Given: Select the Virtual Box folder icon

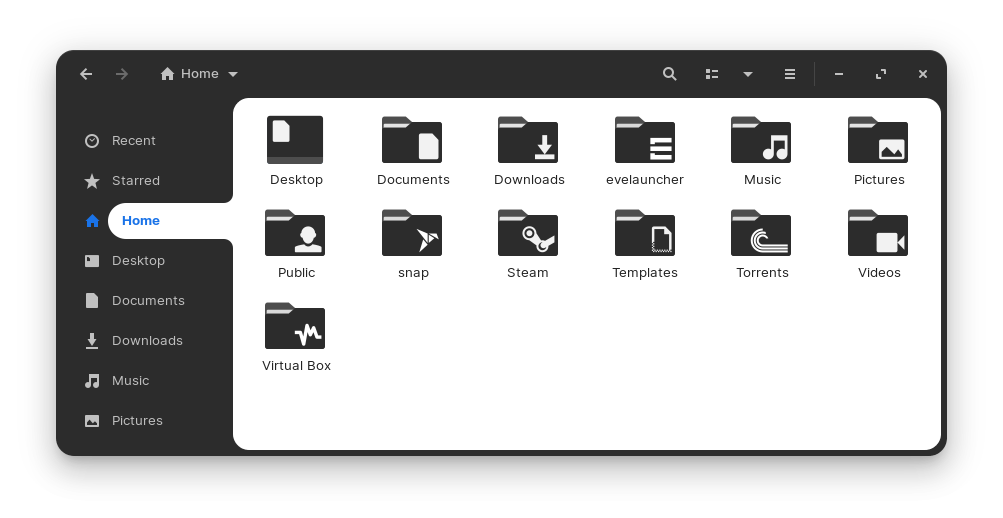Looking at the screenshot, I should 295,326.
